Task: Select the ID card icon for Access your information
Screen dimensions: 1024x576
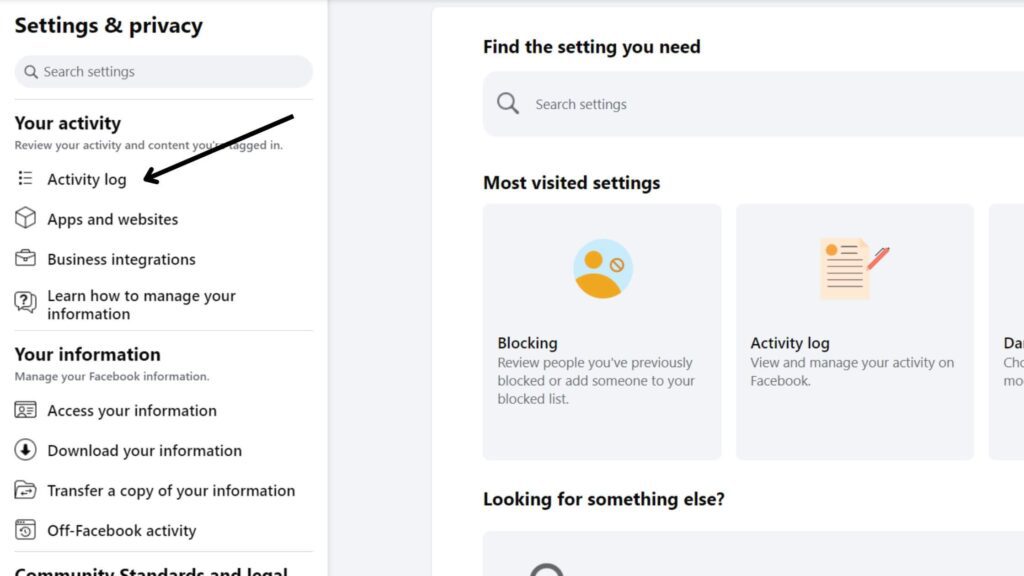Action: tap(24, 410)
